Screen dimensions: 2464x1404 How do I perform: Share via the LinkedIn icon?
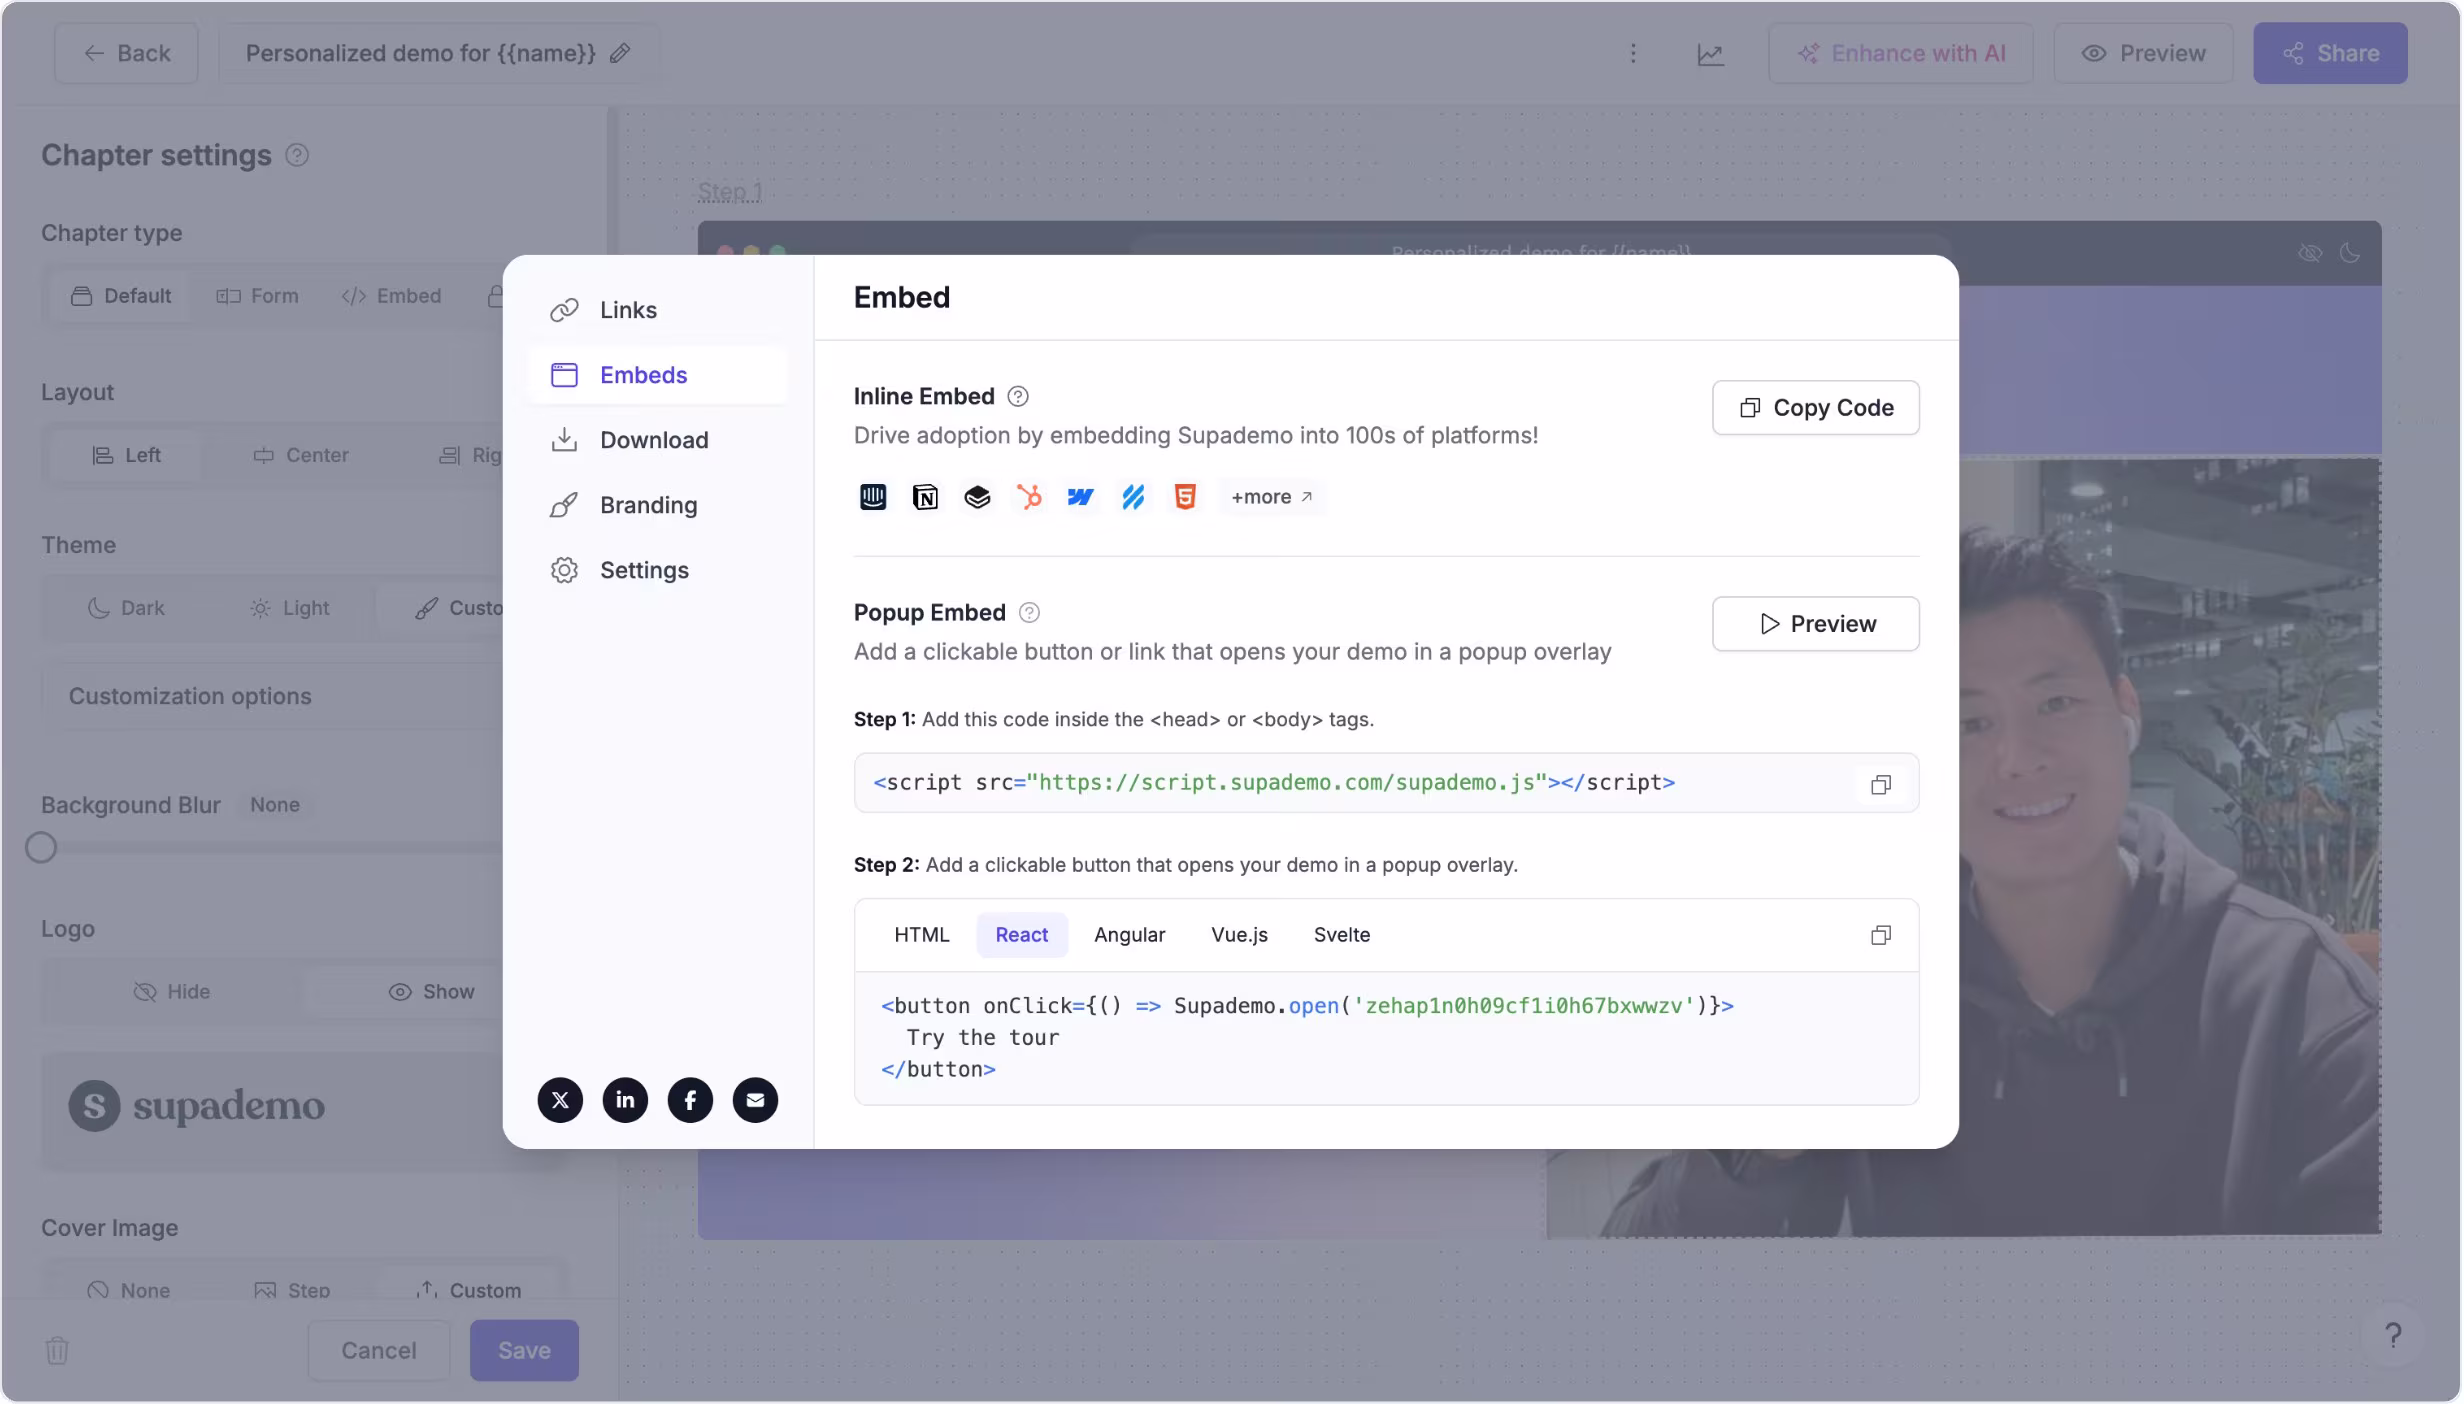[x=625, y=1100]
